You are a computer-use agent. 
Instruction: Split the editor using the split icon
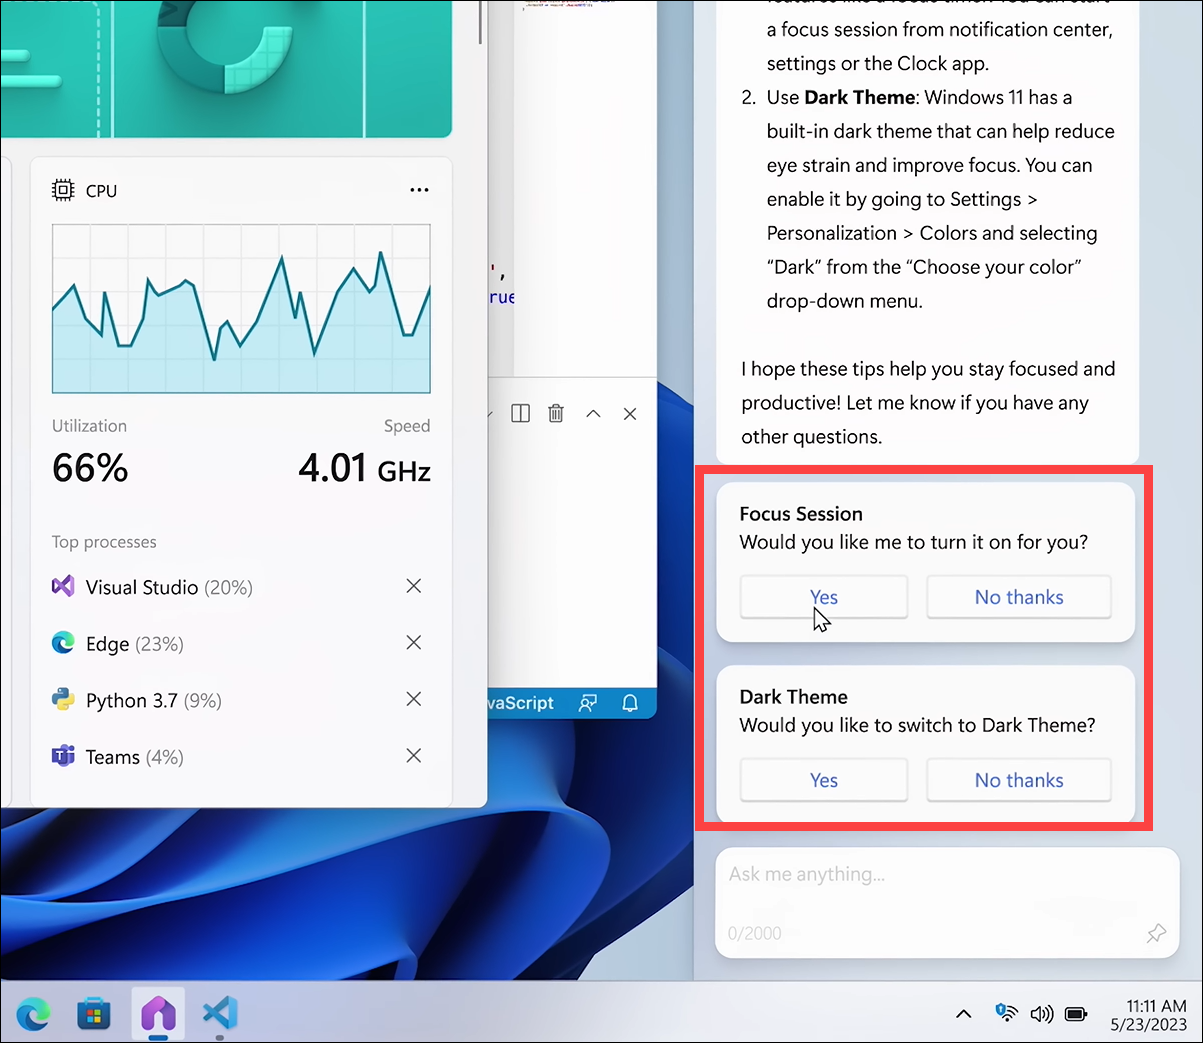(x=520, y=413)
